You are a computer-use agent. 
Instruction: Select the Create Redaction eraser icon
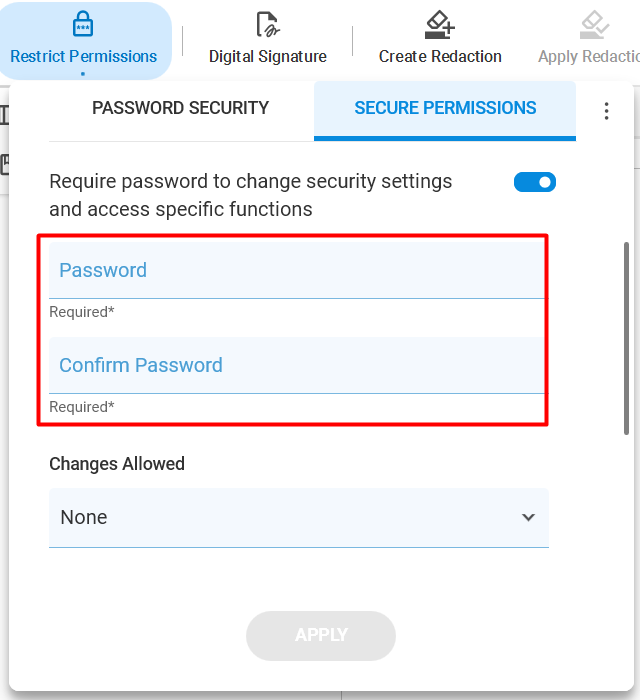[x=440, y=25]
